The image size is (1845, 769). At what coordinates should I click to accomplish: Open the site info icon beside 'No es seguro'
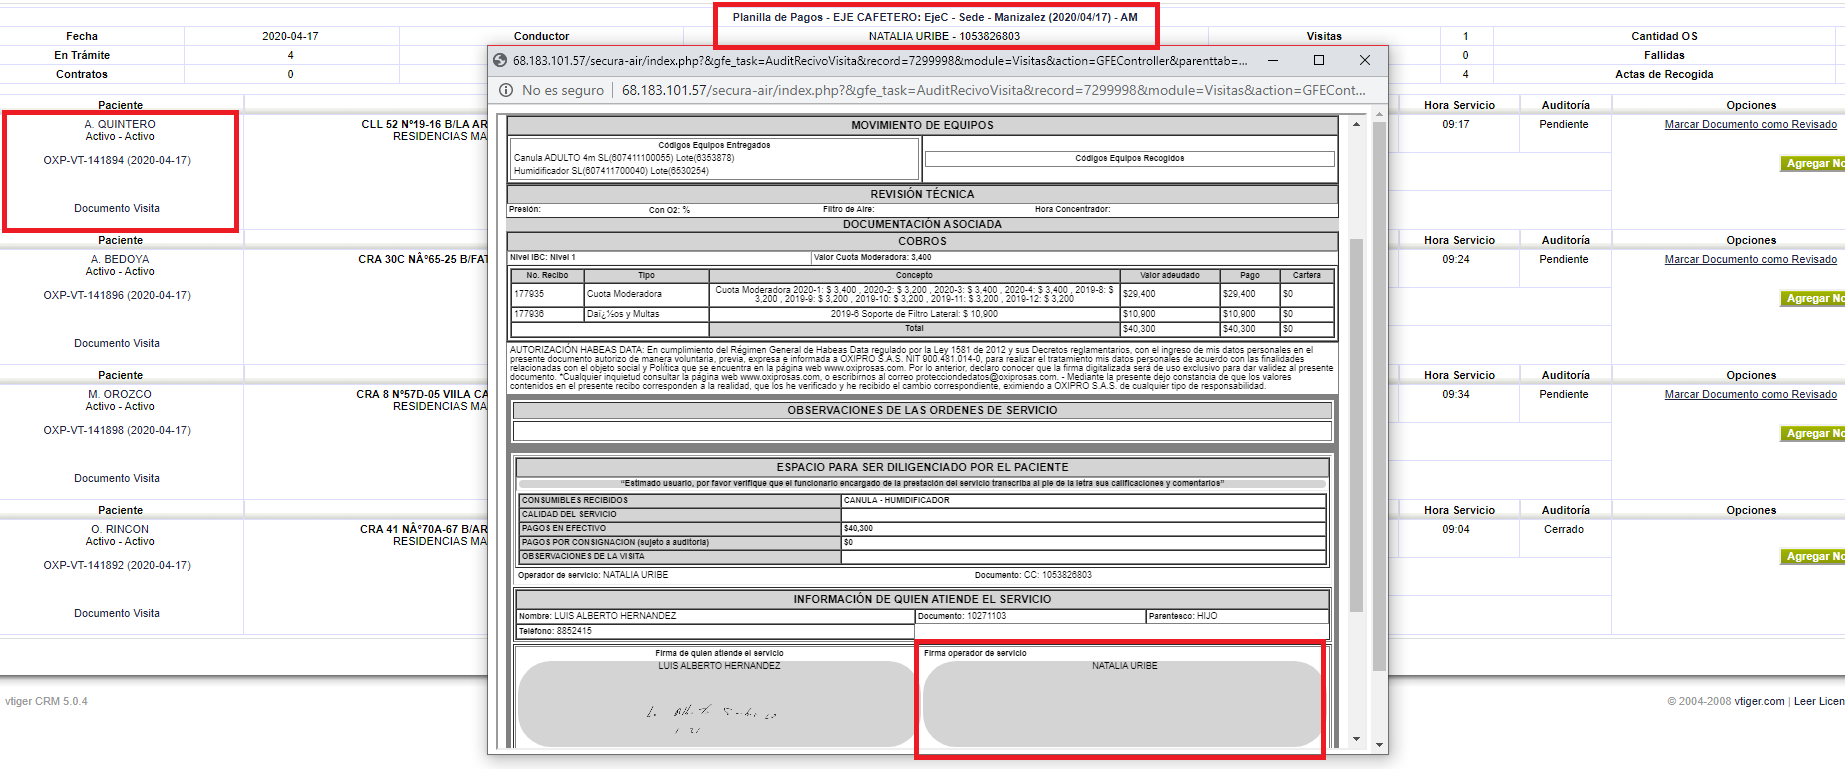coord(505,90)
